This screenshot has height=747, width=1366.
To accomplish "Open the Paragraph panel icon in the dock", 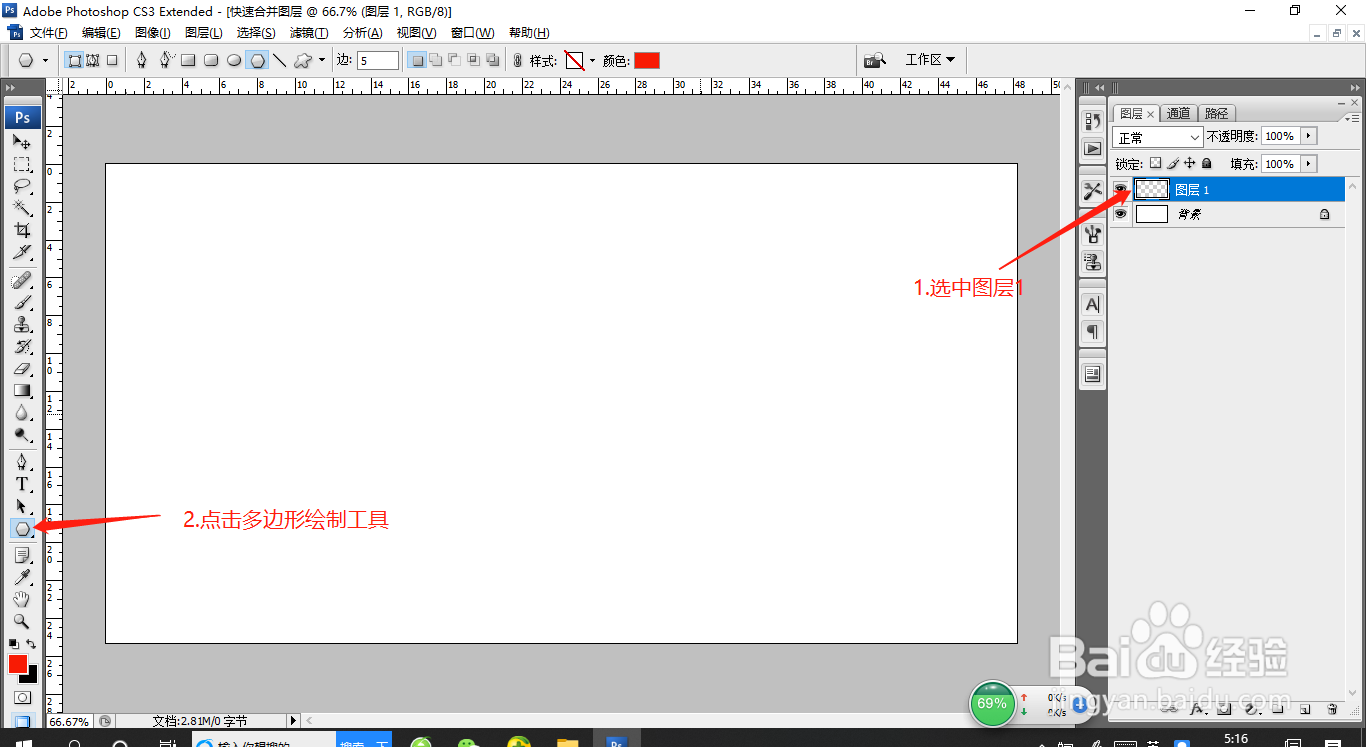I will [1092, 332].
